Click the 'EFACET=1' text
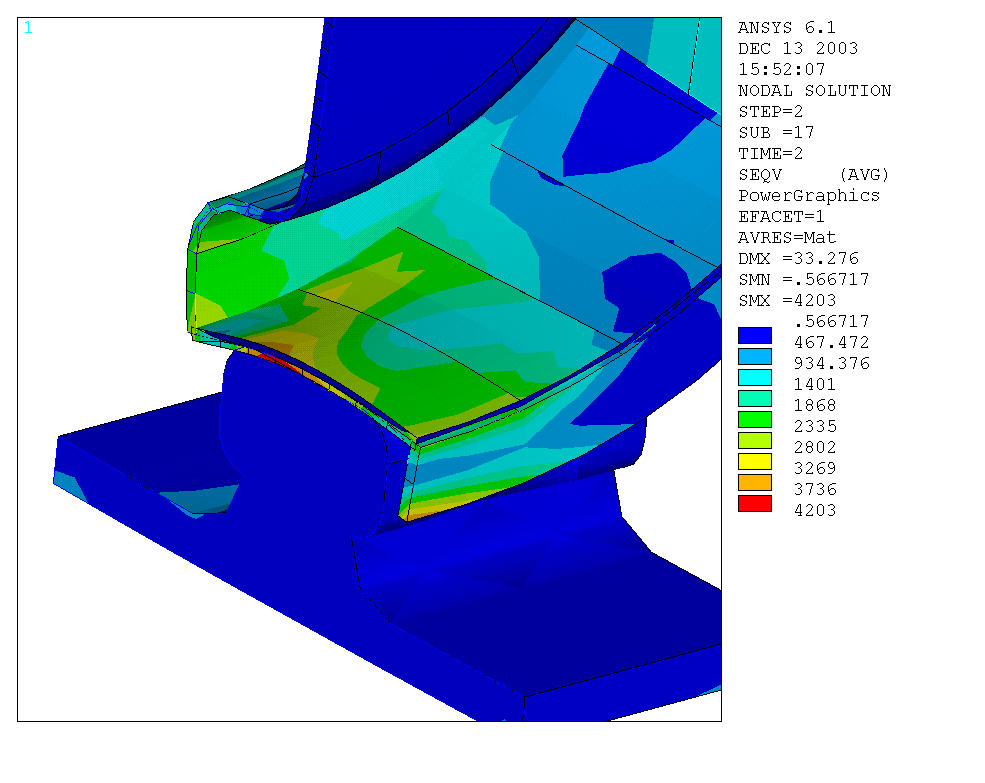This screenshot has width=985, height=783. coord(781,216)
